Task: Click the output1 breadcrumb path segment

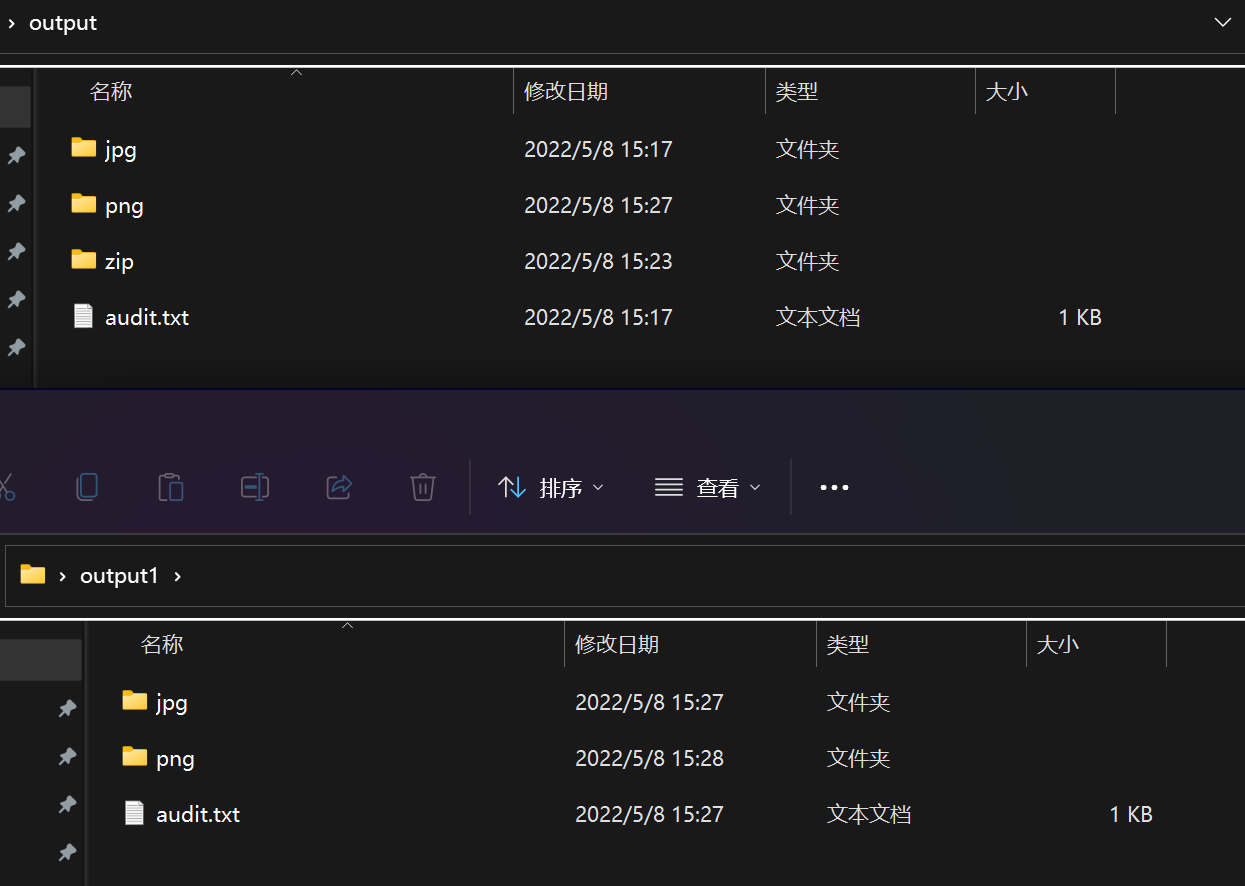Action: 119,576
